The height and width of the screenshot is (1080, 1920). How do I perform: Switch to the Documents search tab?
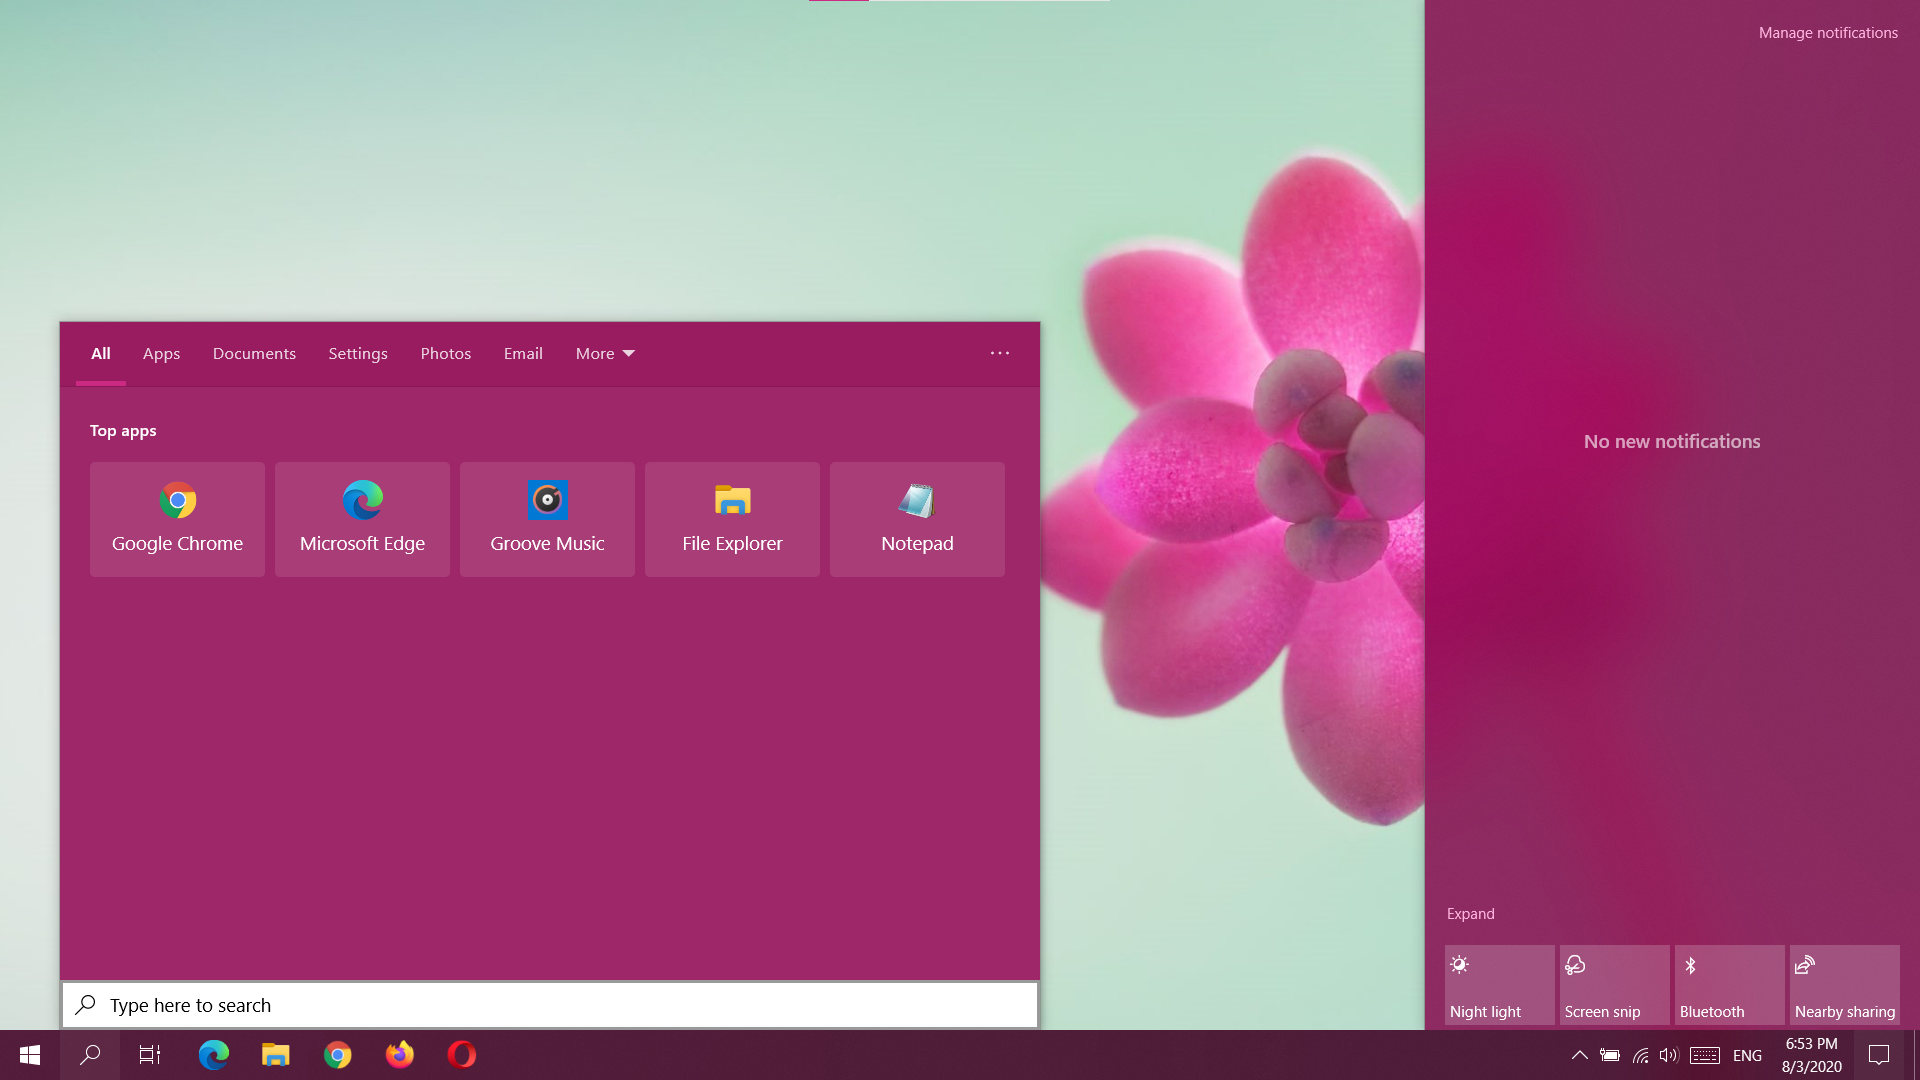(x=254, y=354)
